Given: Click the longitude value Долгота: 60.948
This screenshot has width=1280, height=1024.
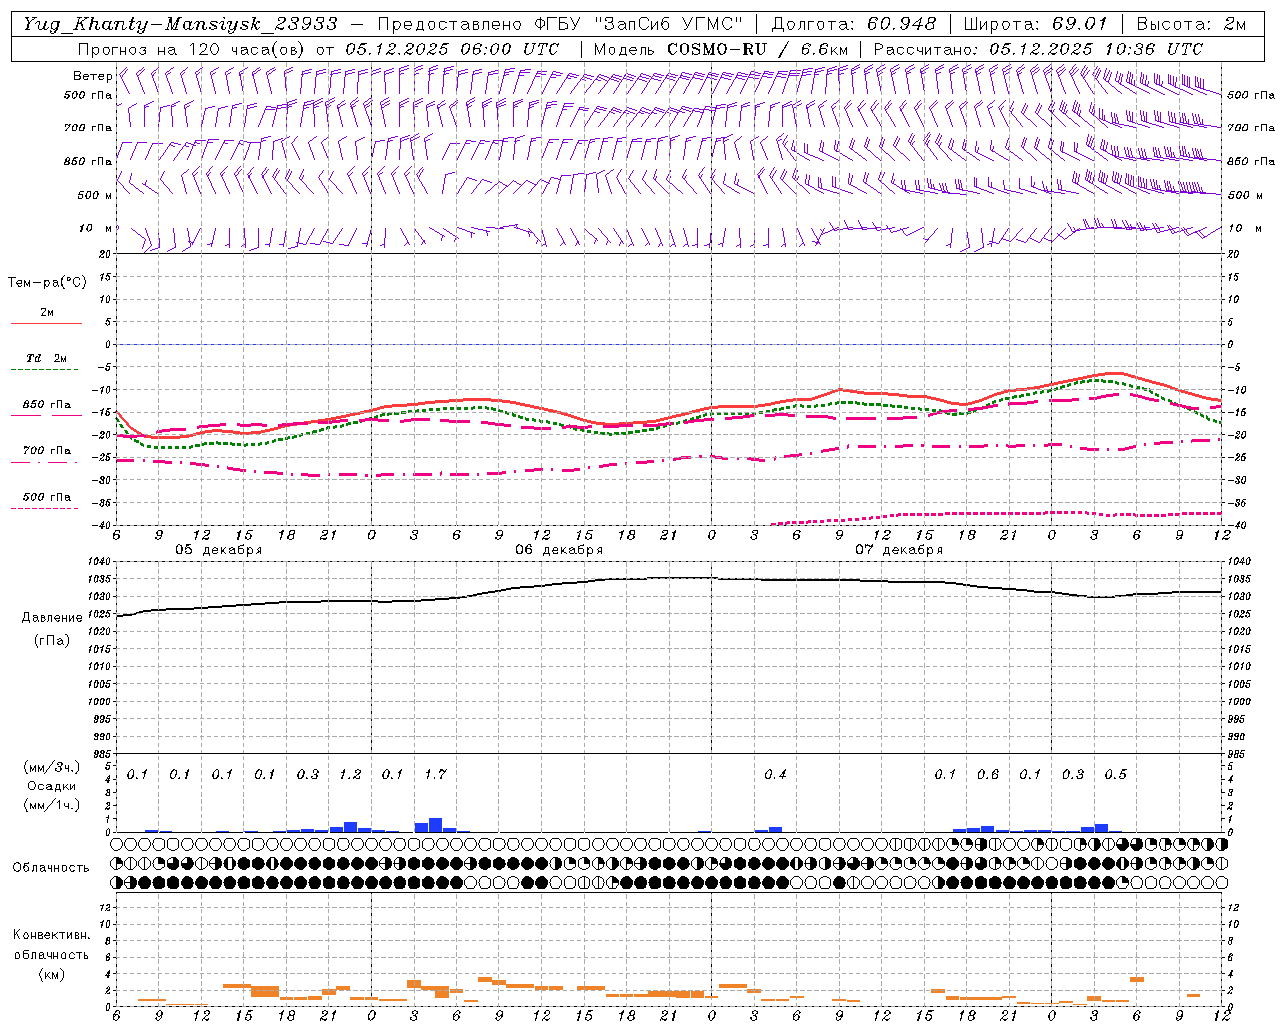Looking at the screenshot, I should click(854, 24).
